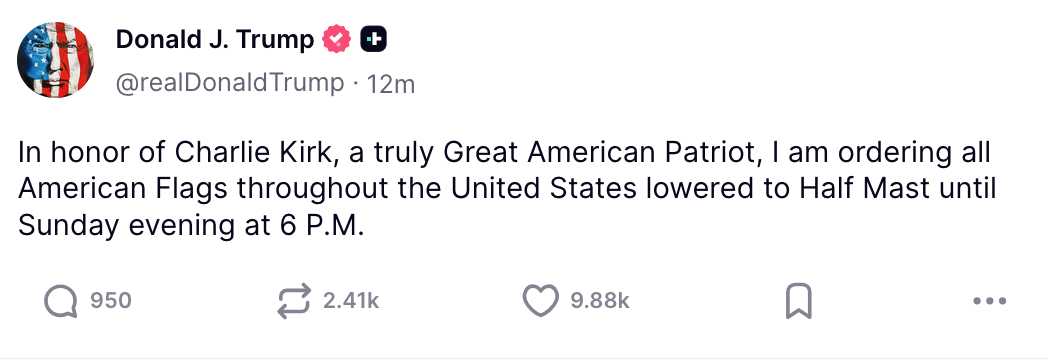This screenshot has height=362, width=1048.
Task: Click the words 'United States' in the post
Action: click(x=543, y=189)
